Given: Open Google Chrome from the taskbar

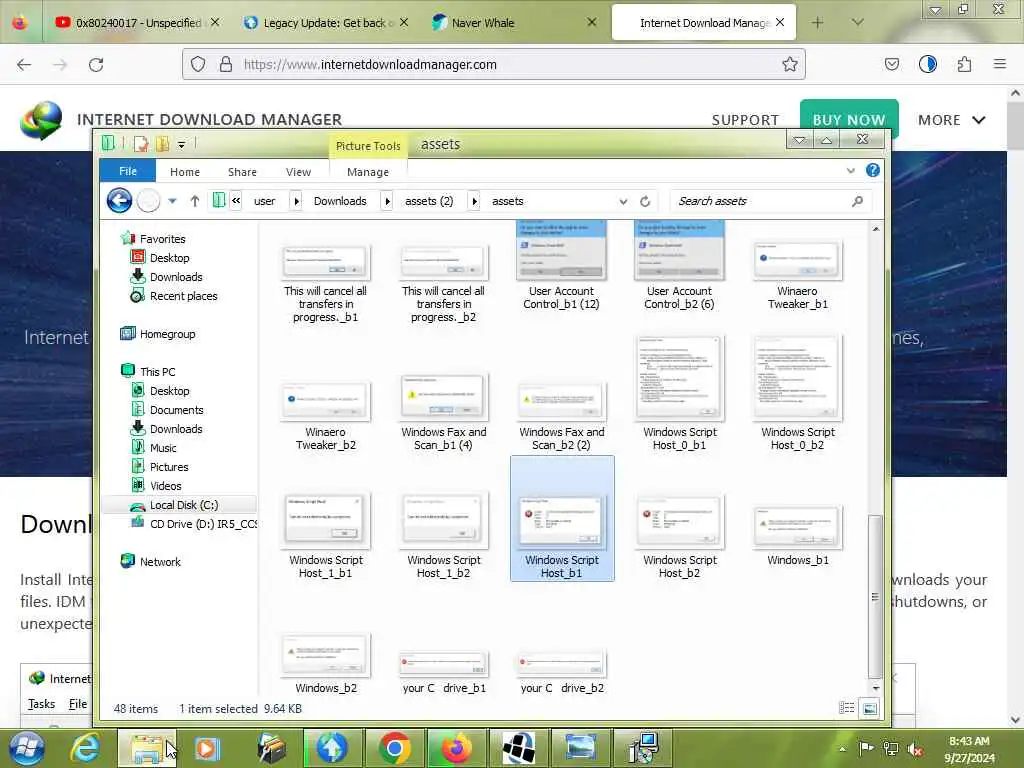Looking at the screenshot, I should 394,748.
